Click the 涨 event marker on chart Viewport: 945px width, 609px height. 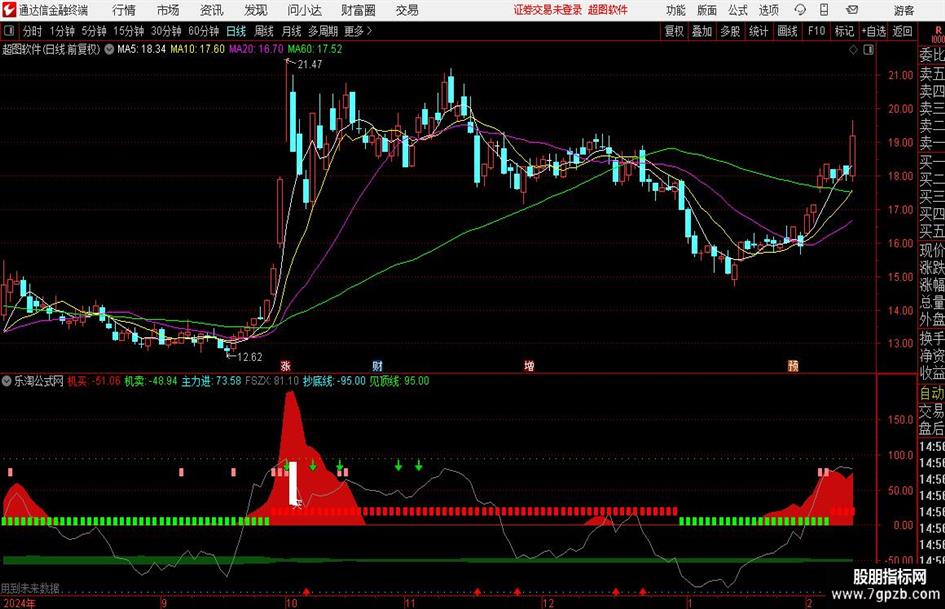tap(286, 365)
